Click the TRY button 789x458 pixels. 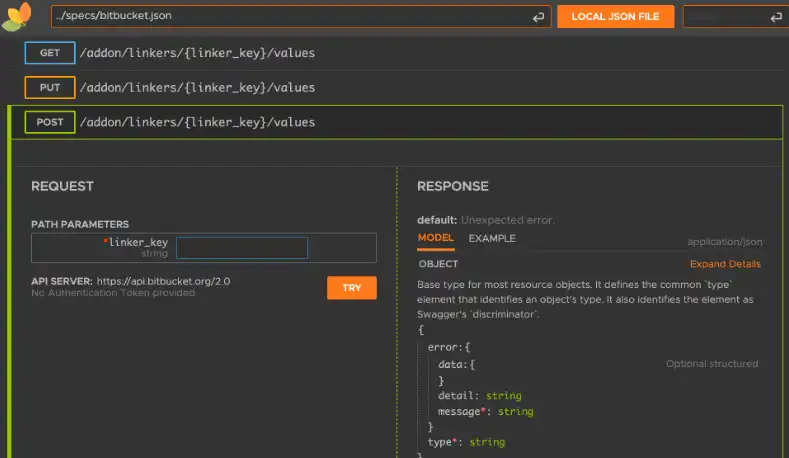[352, 288]
